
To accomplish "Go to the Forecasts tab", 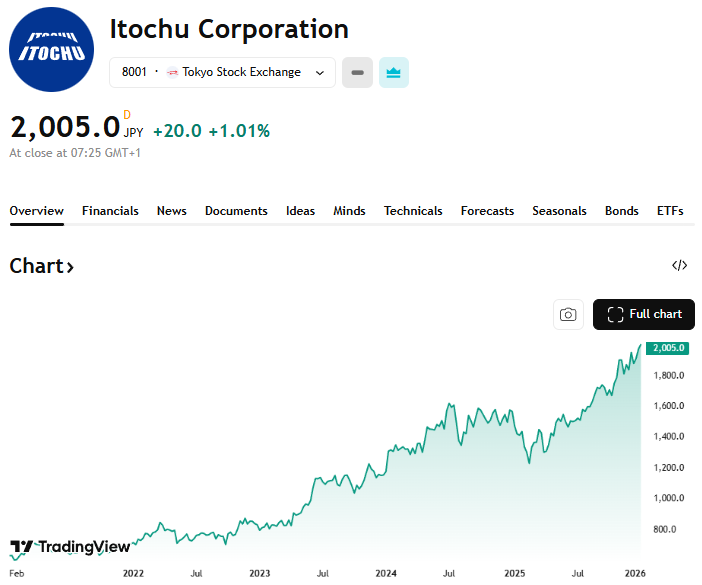I will click(487, 211).
